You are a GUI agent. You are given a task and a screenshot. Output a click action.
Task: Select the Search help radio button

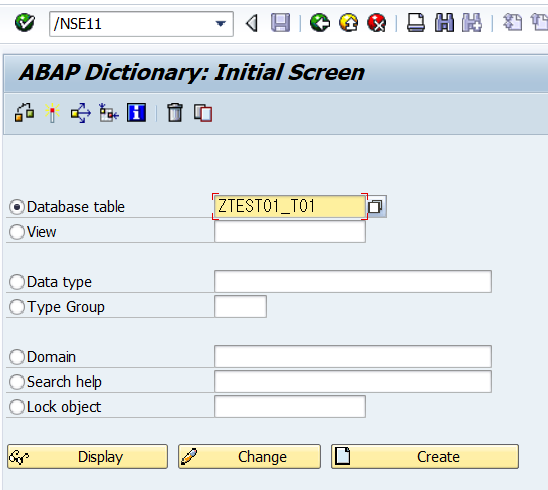coord(17,382)
